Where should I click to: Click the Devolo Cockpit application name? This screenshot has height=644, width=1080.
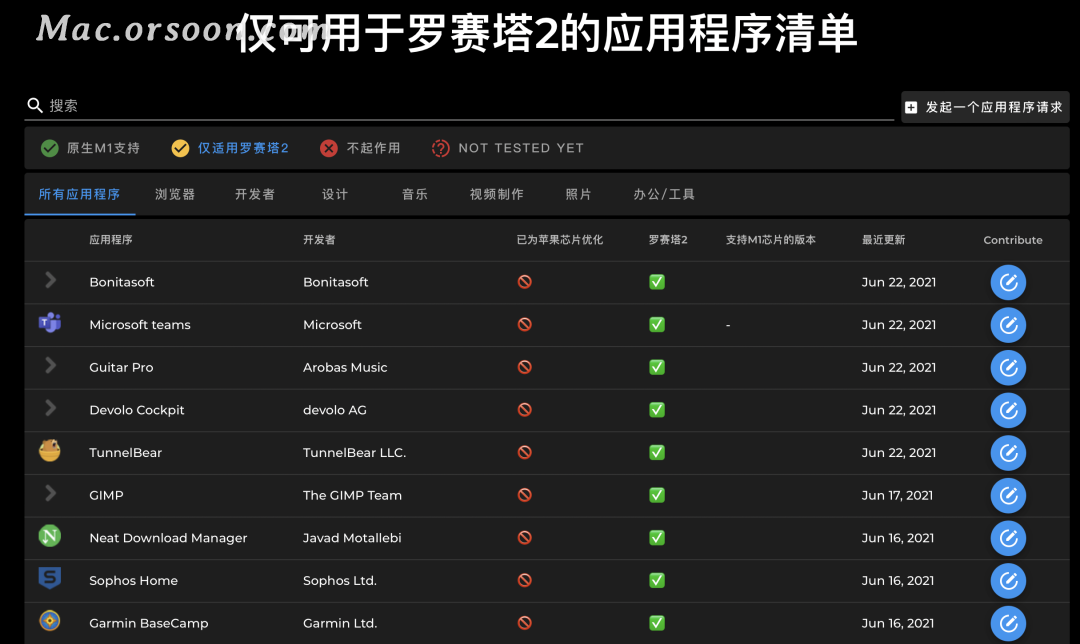tap(137, 410)
